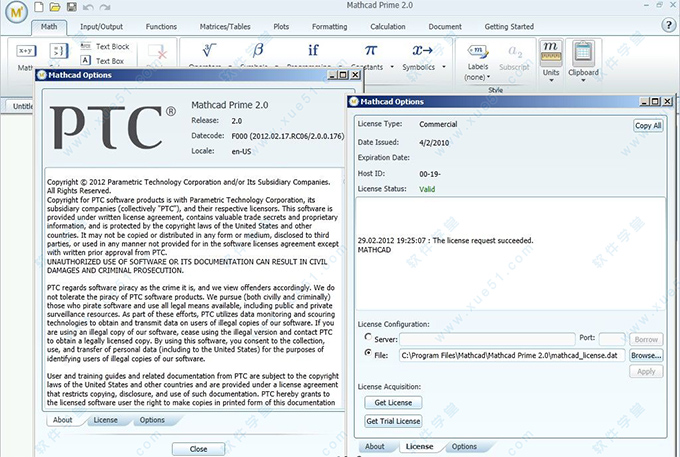Insert a Text Box

[103, 61]
